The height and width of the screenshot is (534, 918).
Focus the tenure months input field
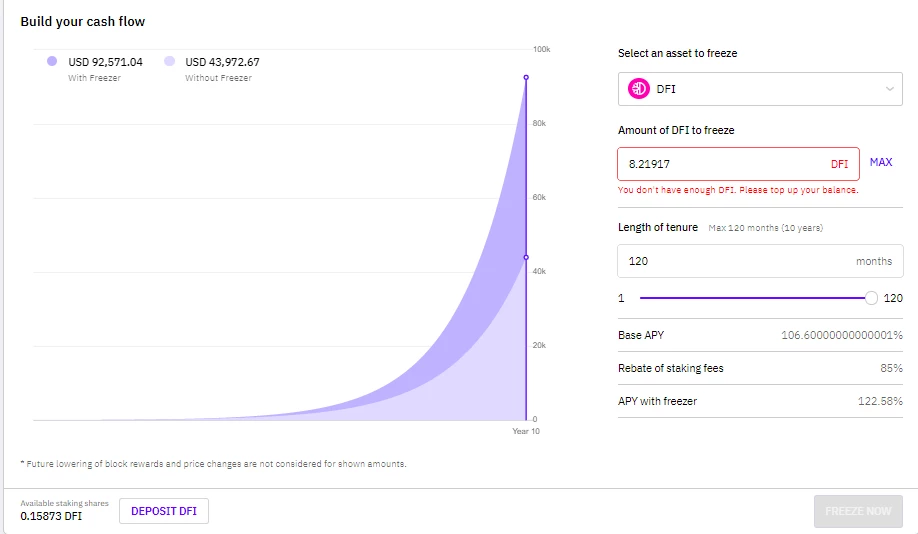pos(760,261)
